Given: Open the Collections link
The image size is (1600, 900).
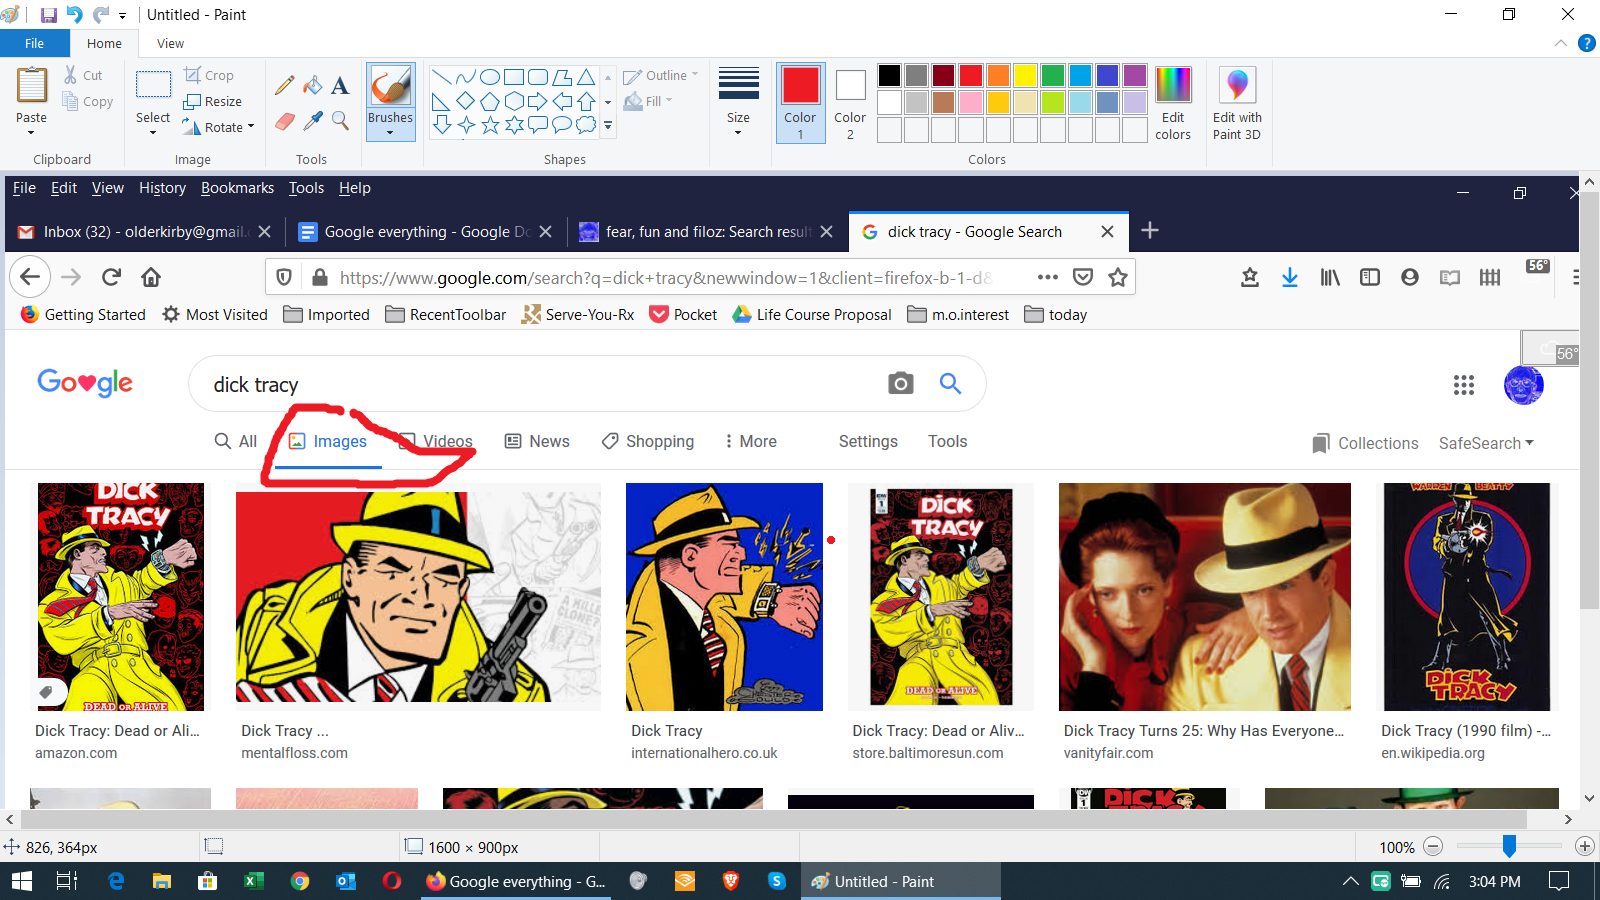Looking at the screenshot, I should [x=1365, y=443].
